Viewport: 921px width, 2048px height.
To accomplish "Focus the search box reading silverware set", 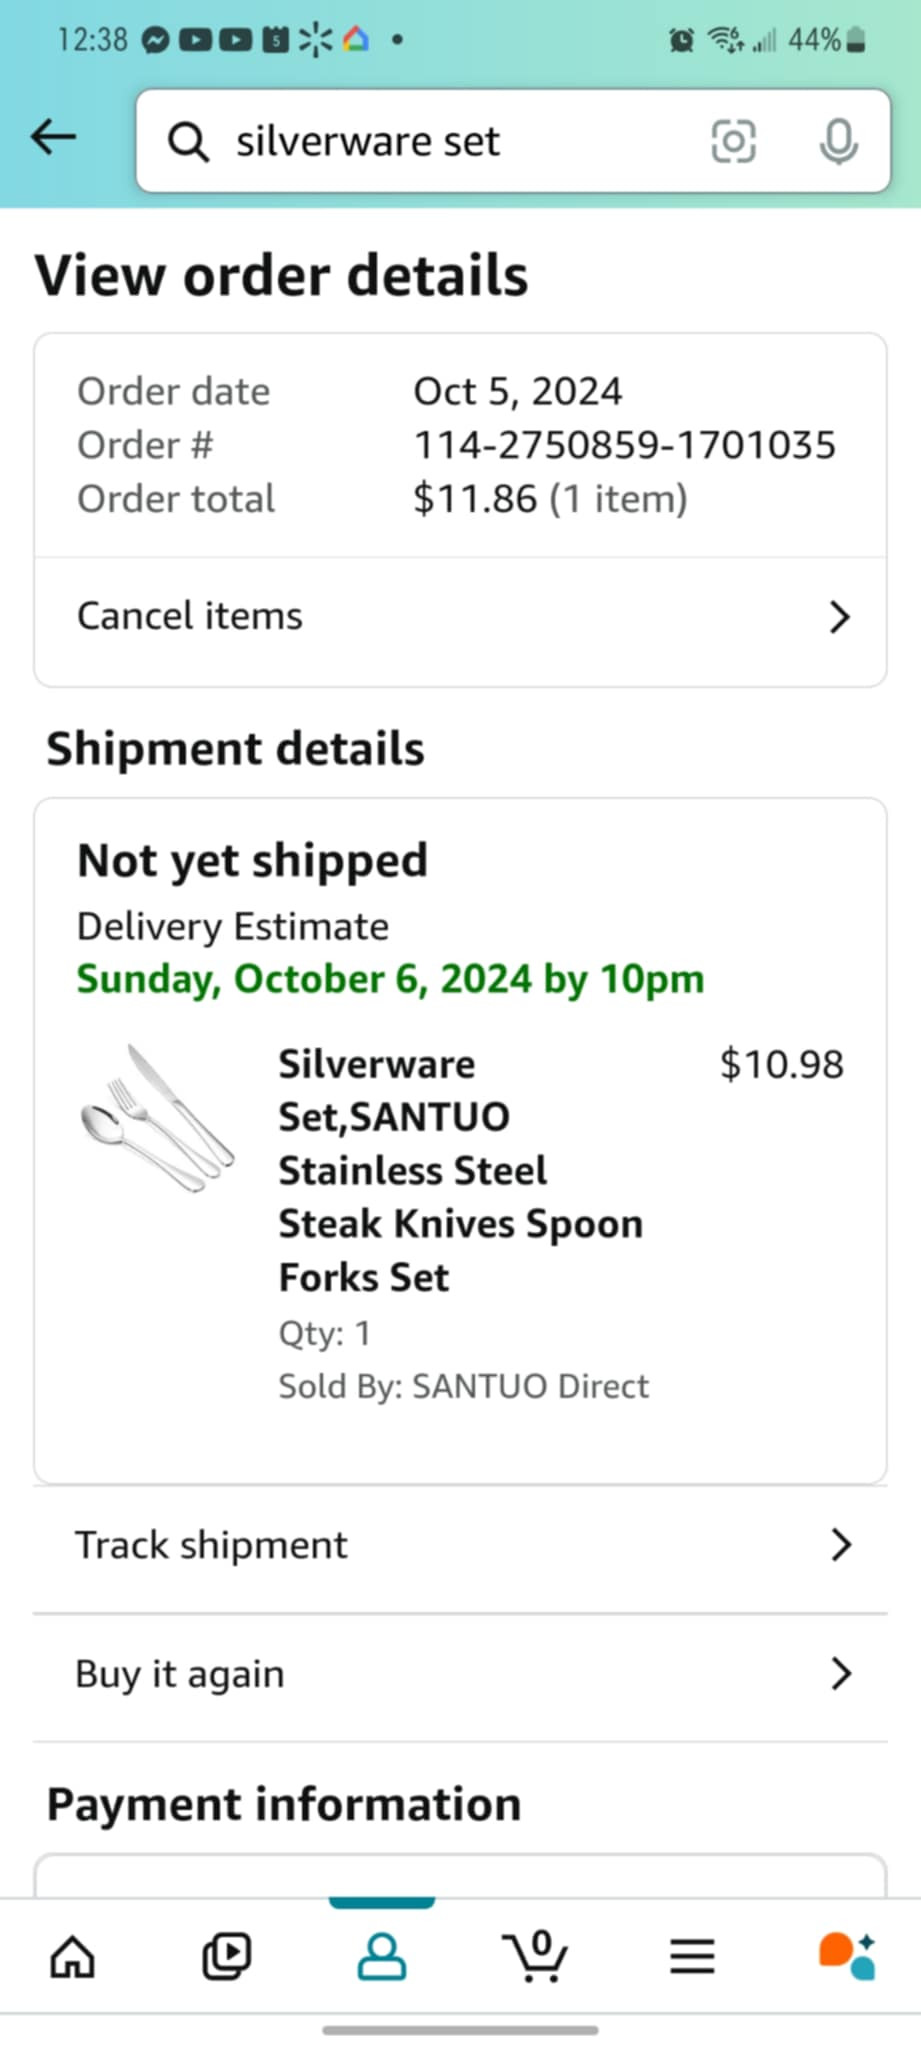I will (x=450, y=141).
